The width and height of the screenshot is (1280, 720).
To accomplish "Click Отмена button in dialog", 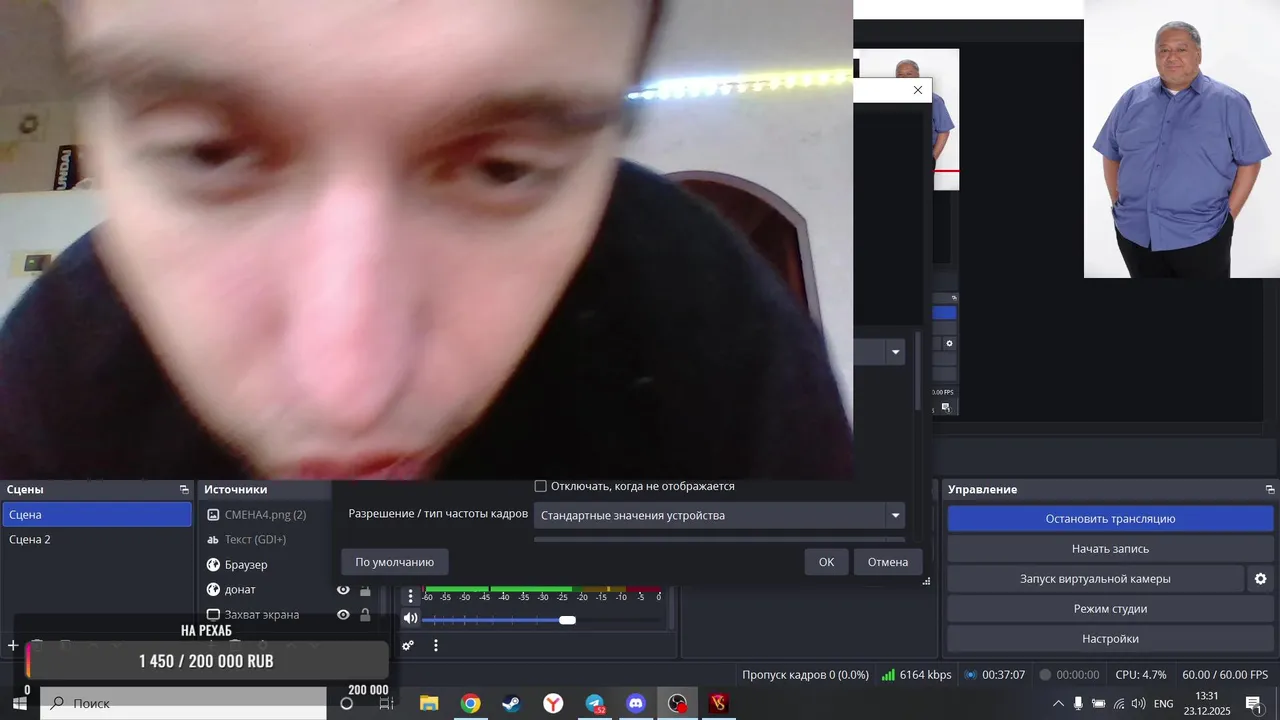I will pyautogui.click(x=888, y=562).
